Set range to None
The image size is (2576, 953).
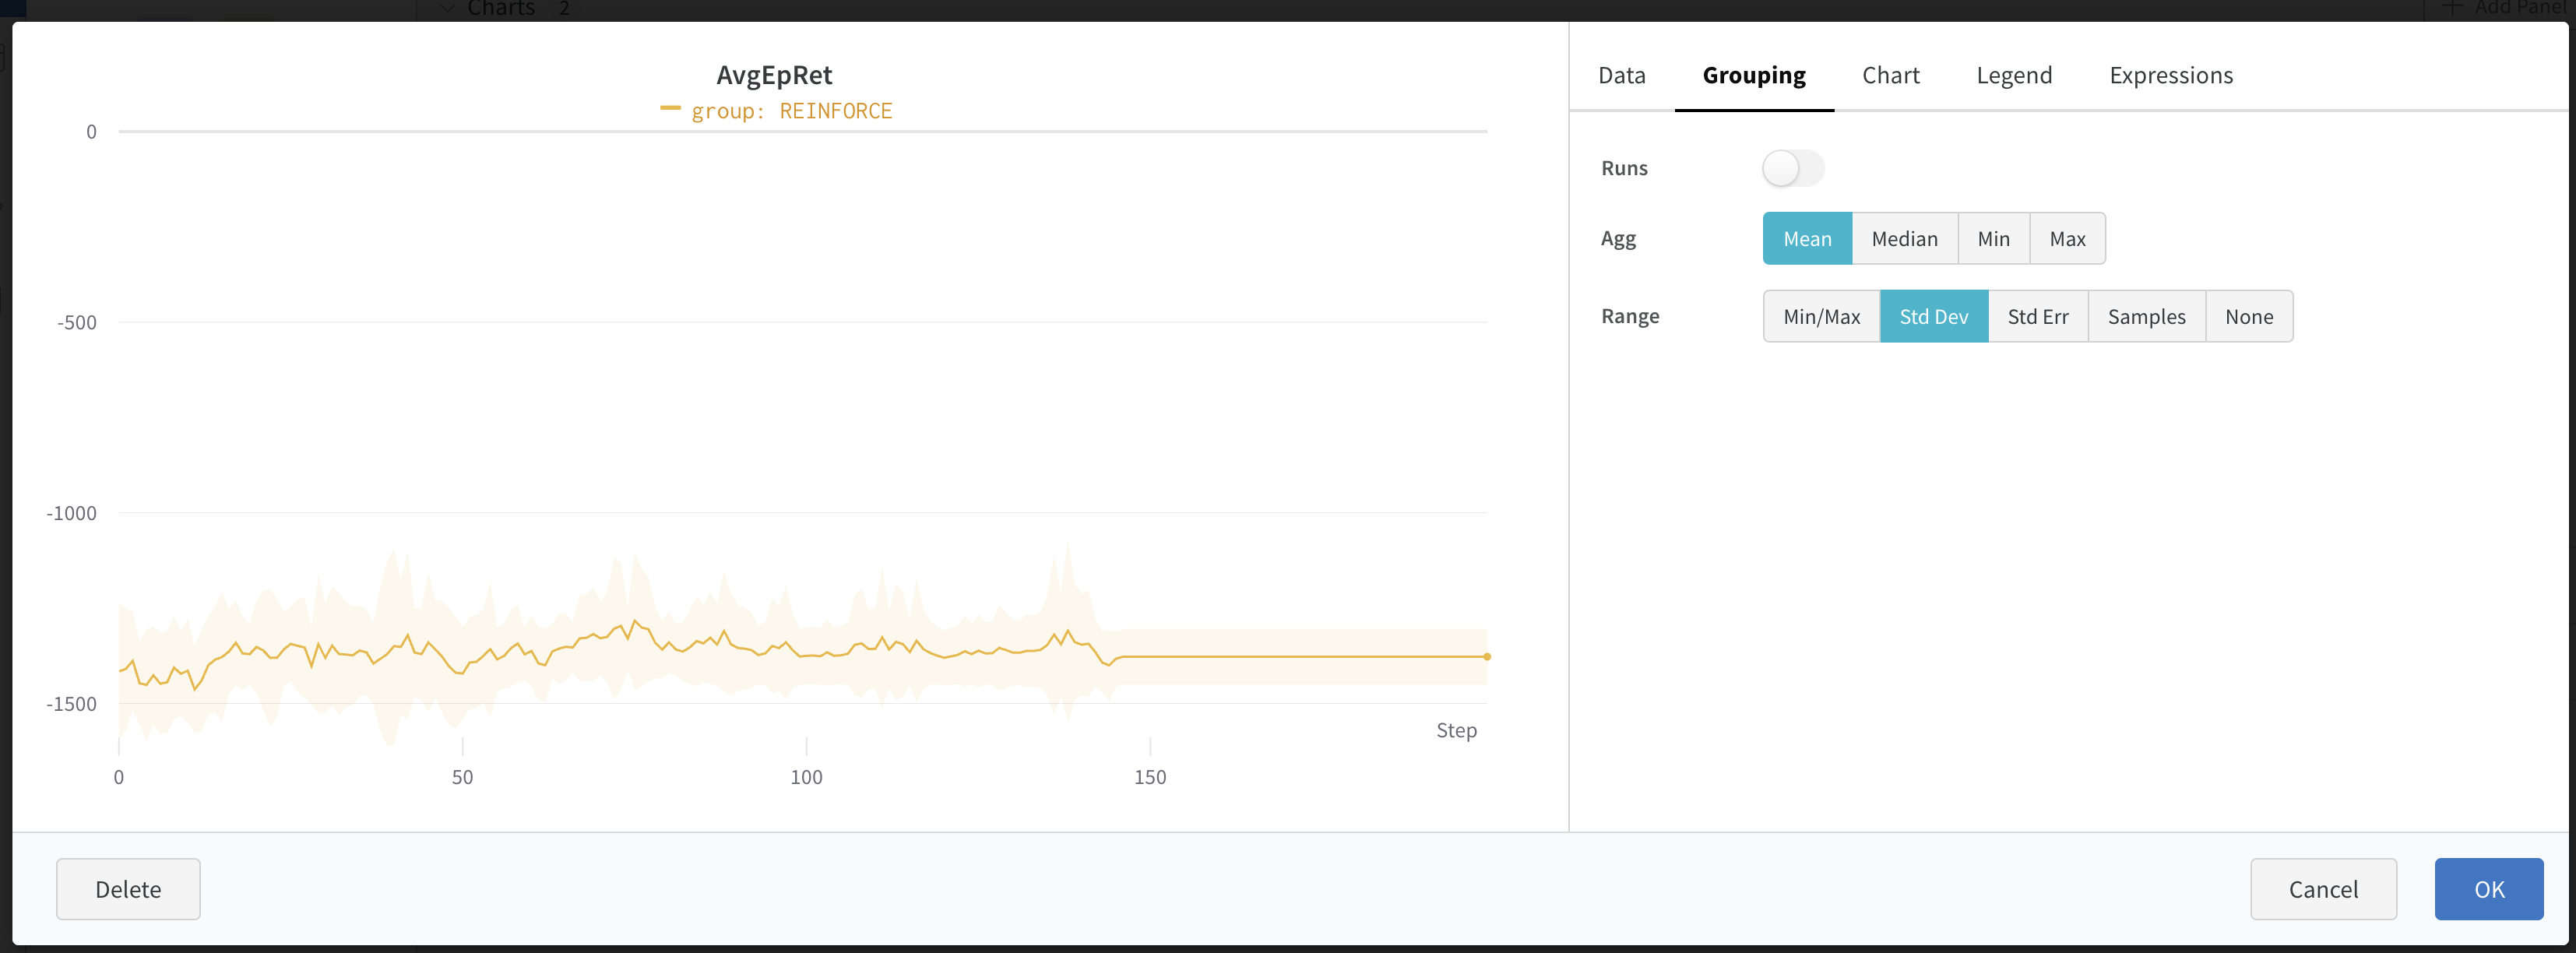tap(2247, 317)
